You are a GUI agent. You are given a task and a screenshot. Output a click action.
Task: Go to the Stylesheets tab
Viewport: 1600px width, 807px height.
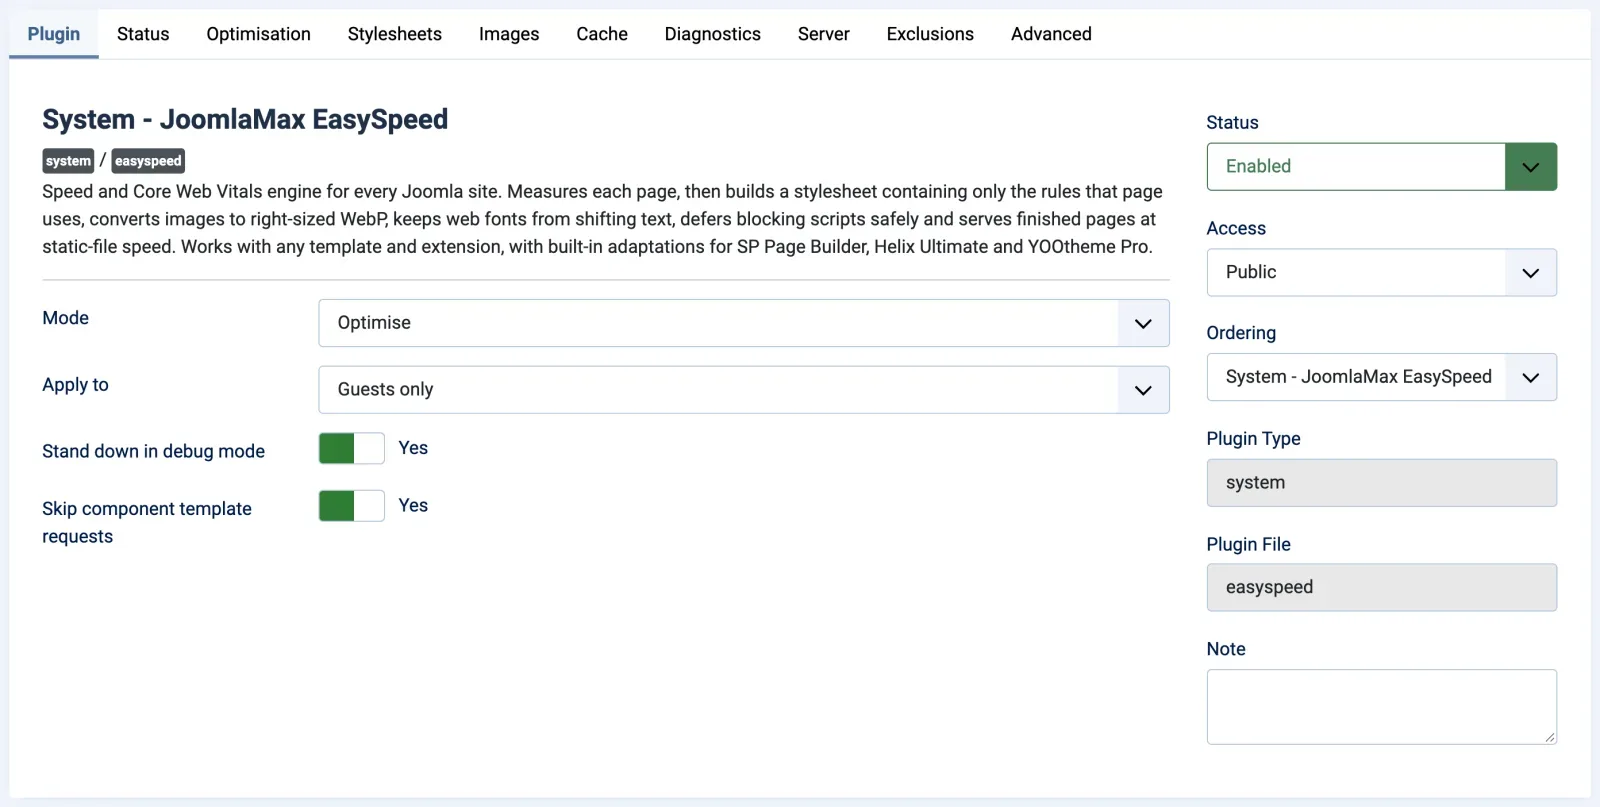coord(395,34)
